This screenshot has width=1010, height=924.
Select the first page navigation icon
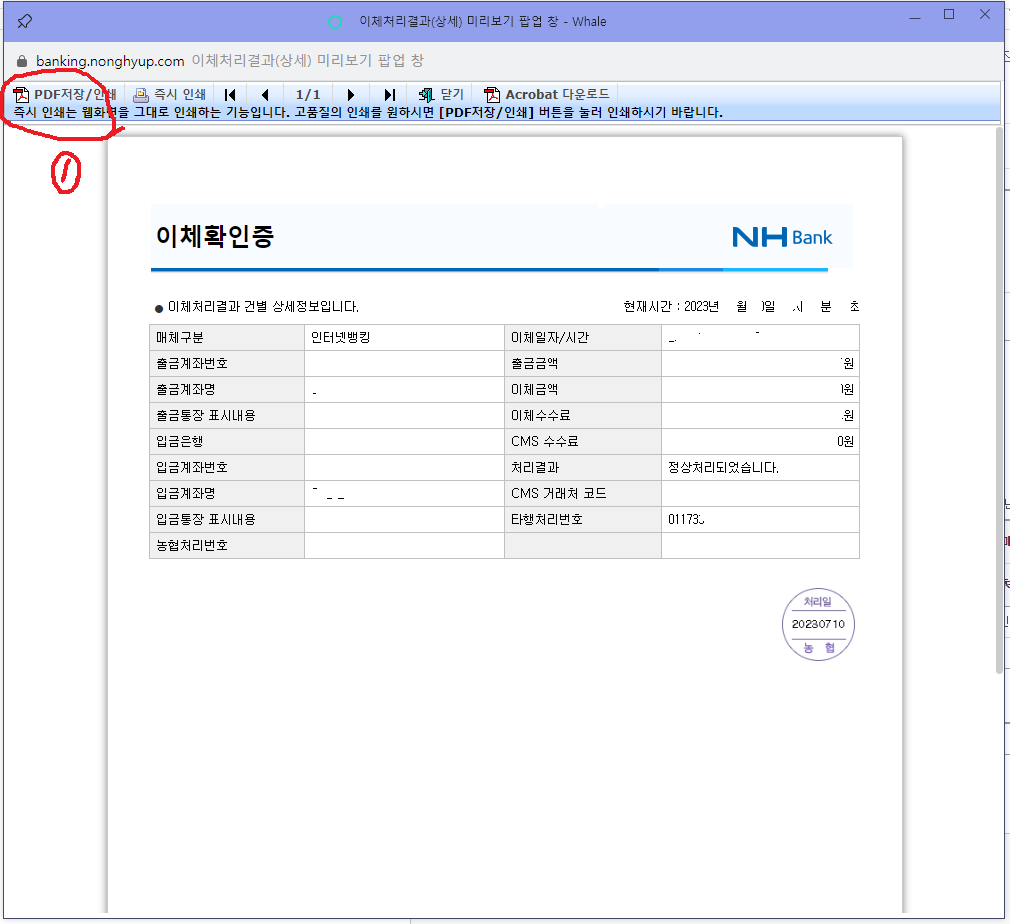tap(230, 94)
